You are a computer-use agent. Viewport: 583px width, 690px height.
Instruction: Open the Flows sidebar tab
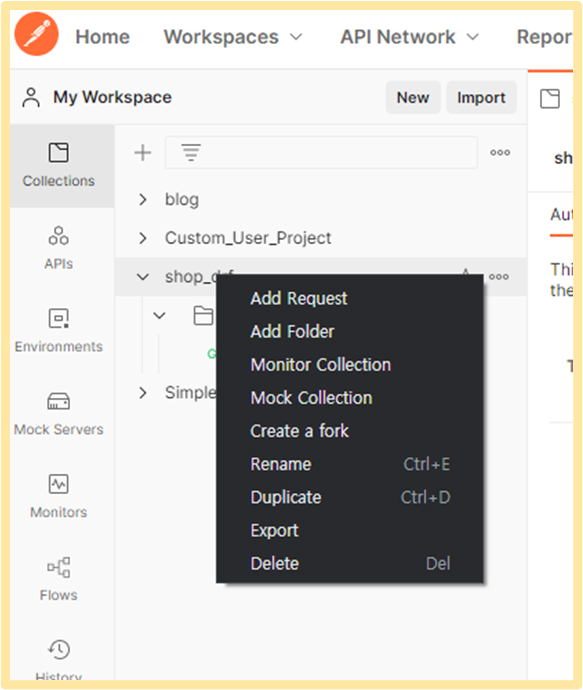(x=59, y=579)
